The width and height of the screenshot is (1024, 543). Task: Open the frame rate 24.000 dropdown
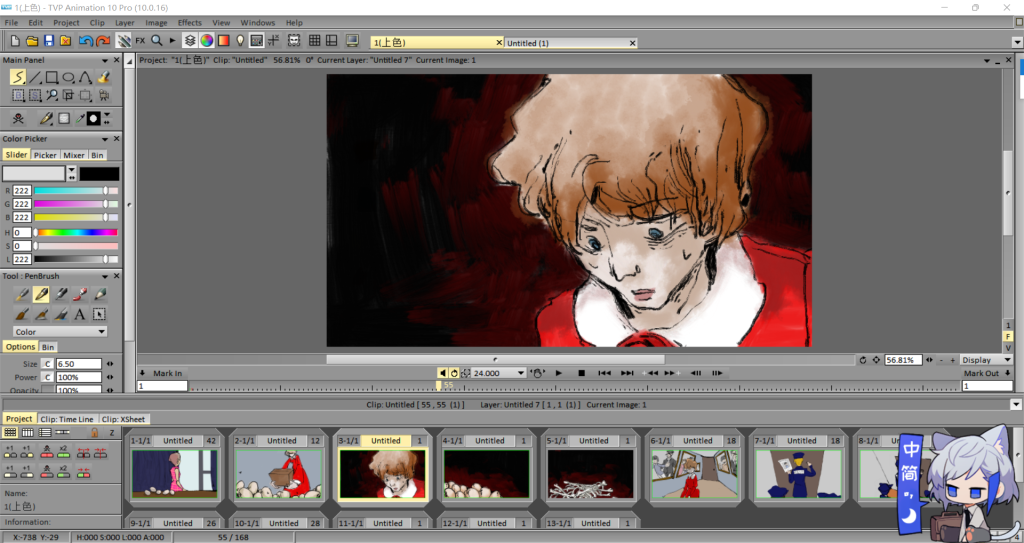520,373
